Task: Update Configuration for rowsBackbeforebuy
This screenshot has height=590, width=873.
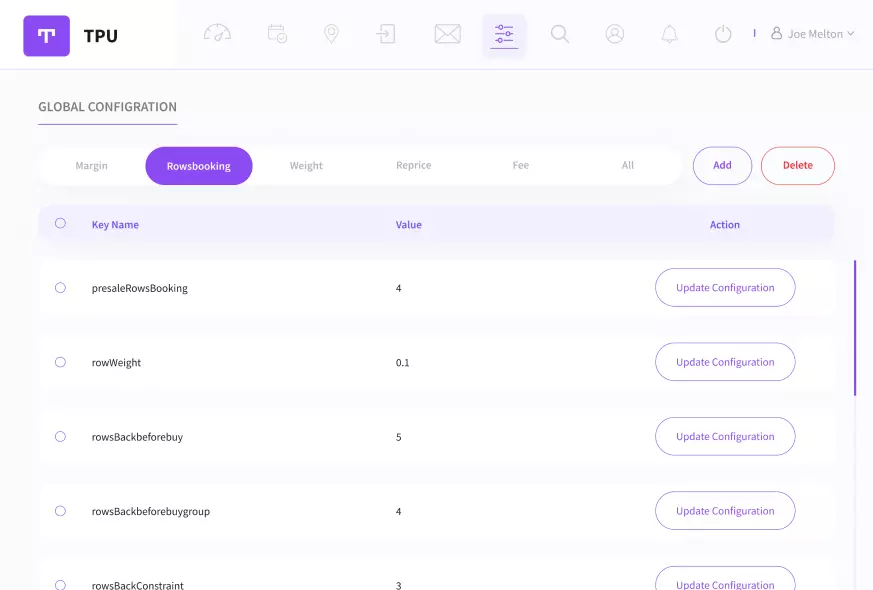Action: [x=725, y=437]
